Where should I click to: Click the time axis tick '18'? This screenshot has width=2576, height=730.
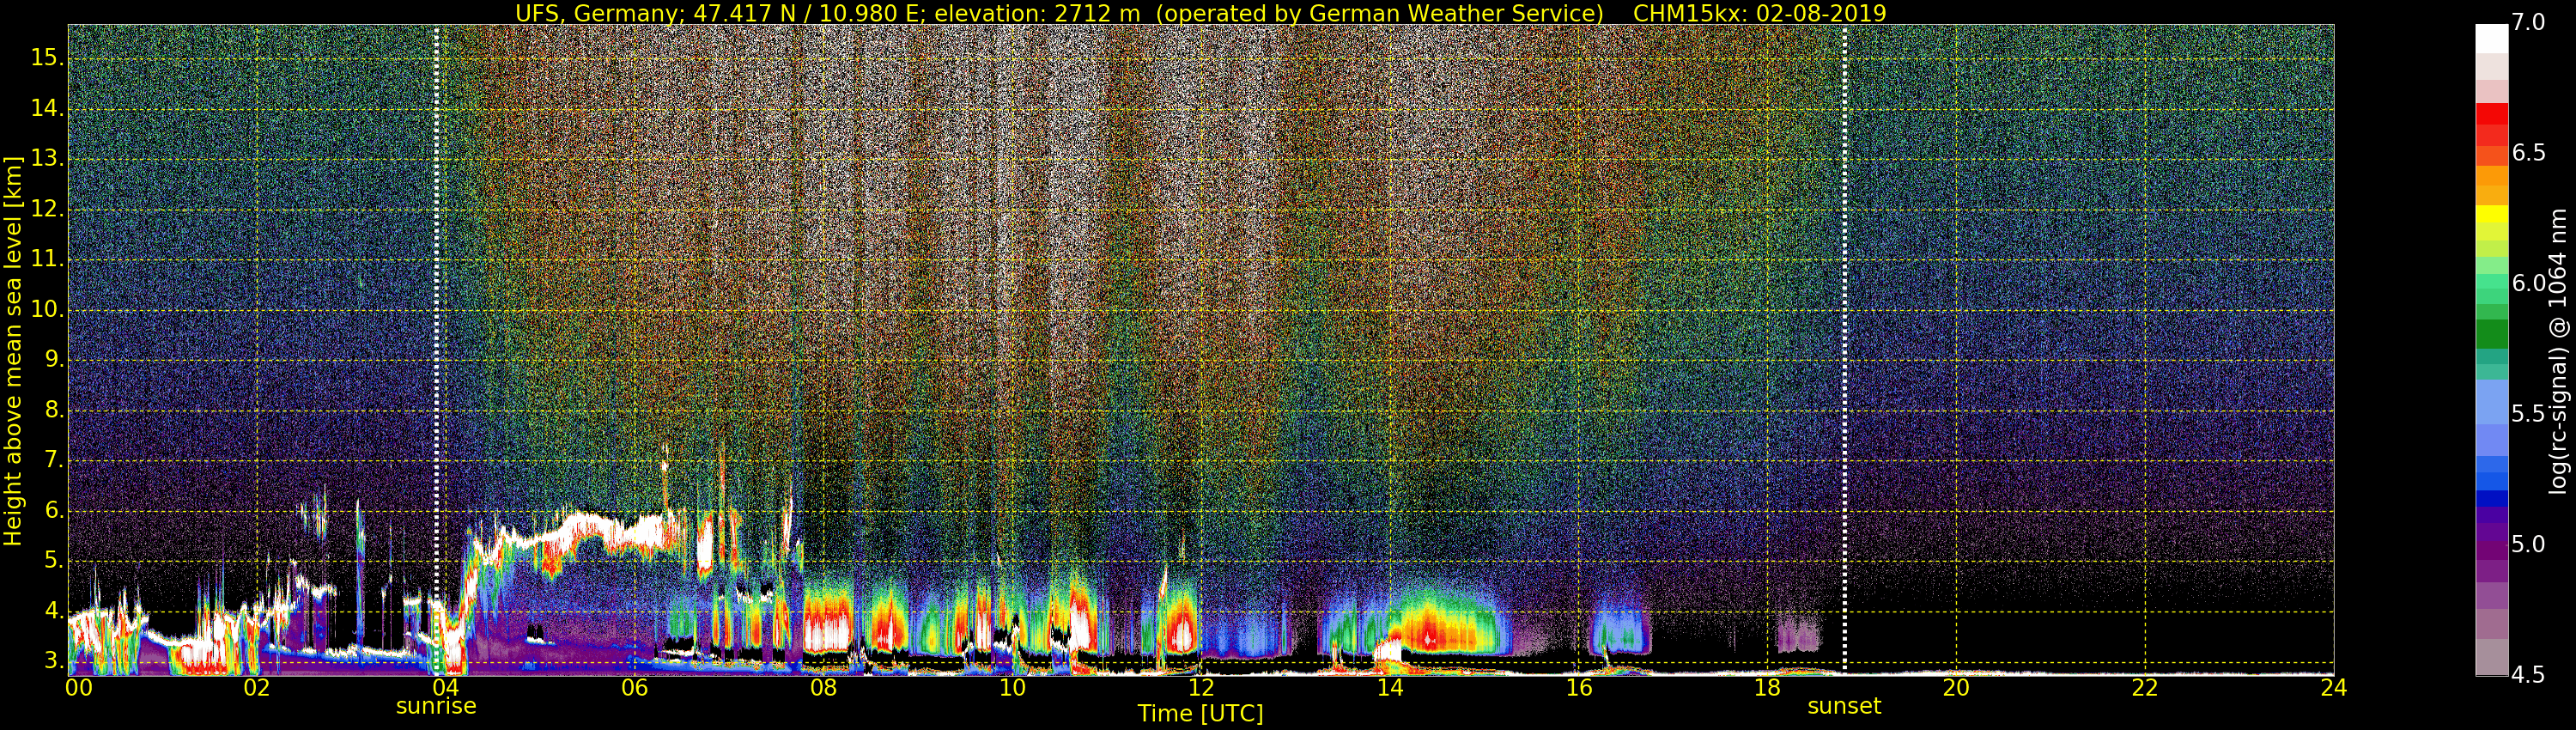(x=1767, y=688)
